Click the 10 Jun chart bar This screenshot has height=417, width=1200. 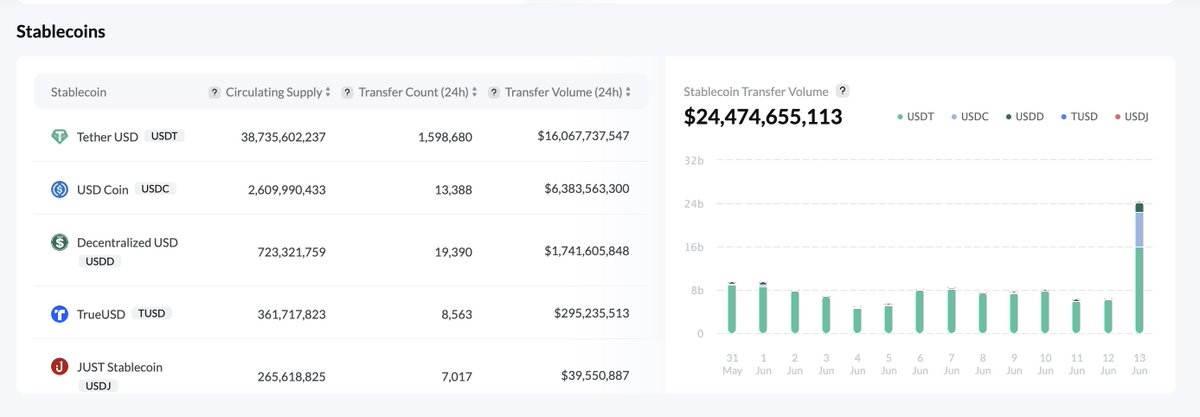1045,313
